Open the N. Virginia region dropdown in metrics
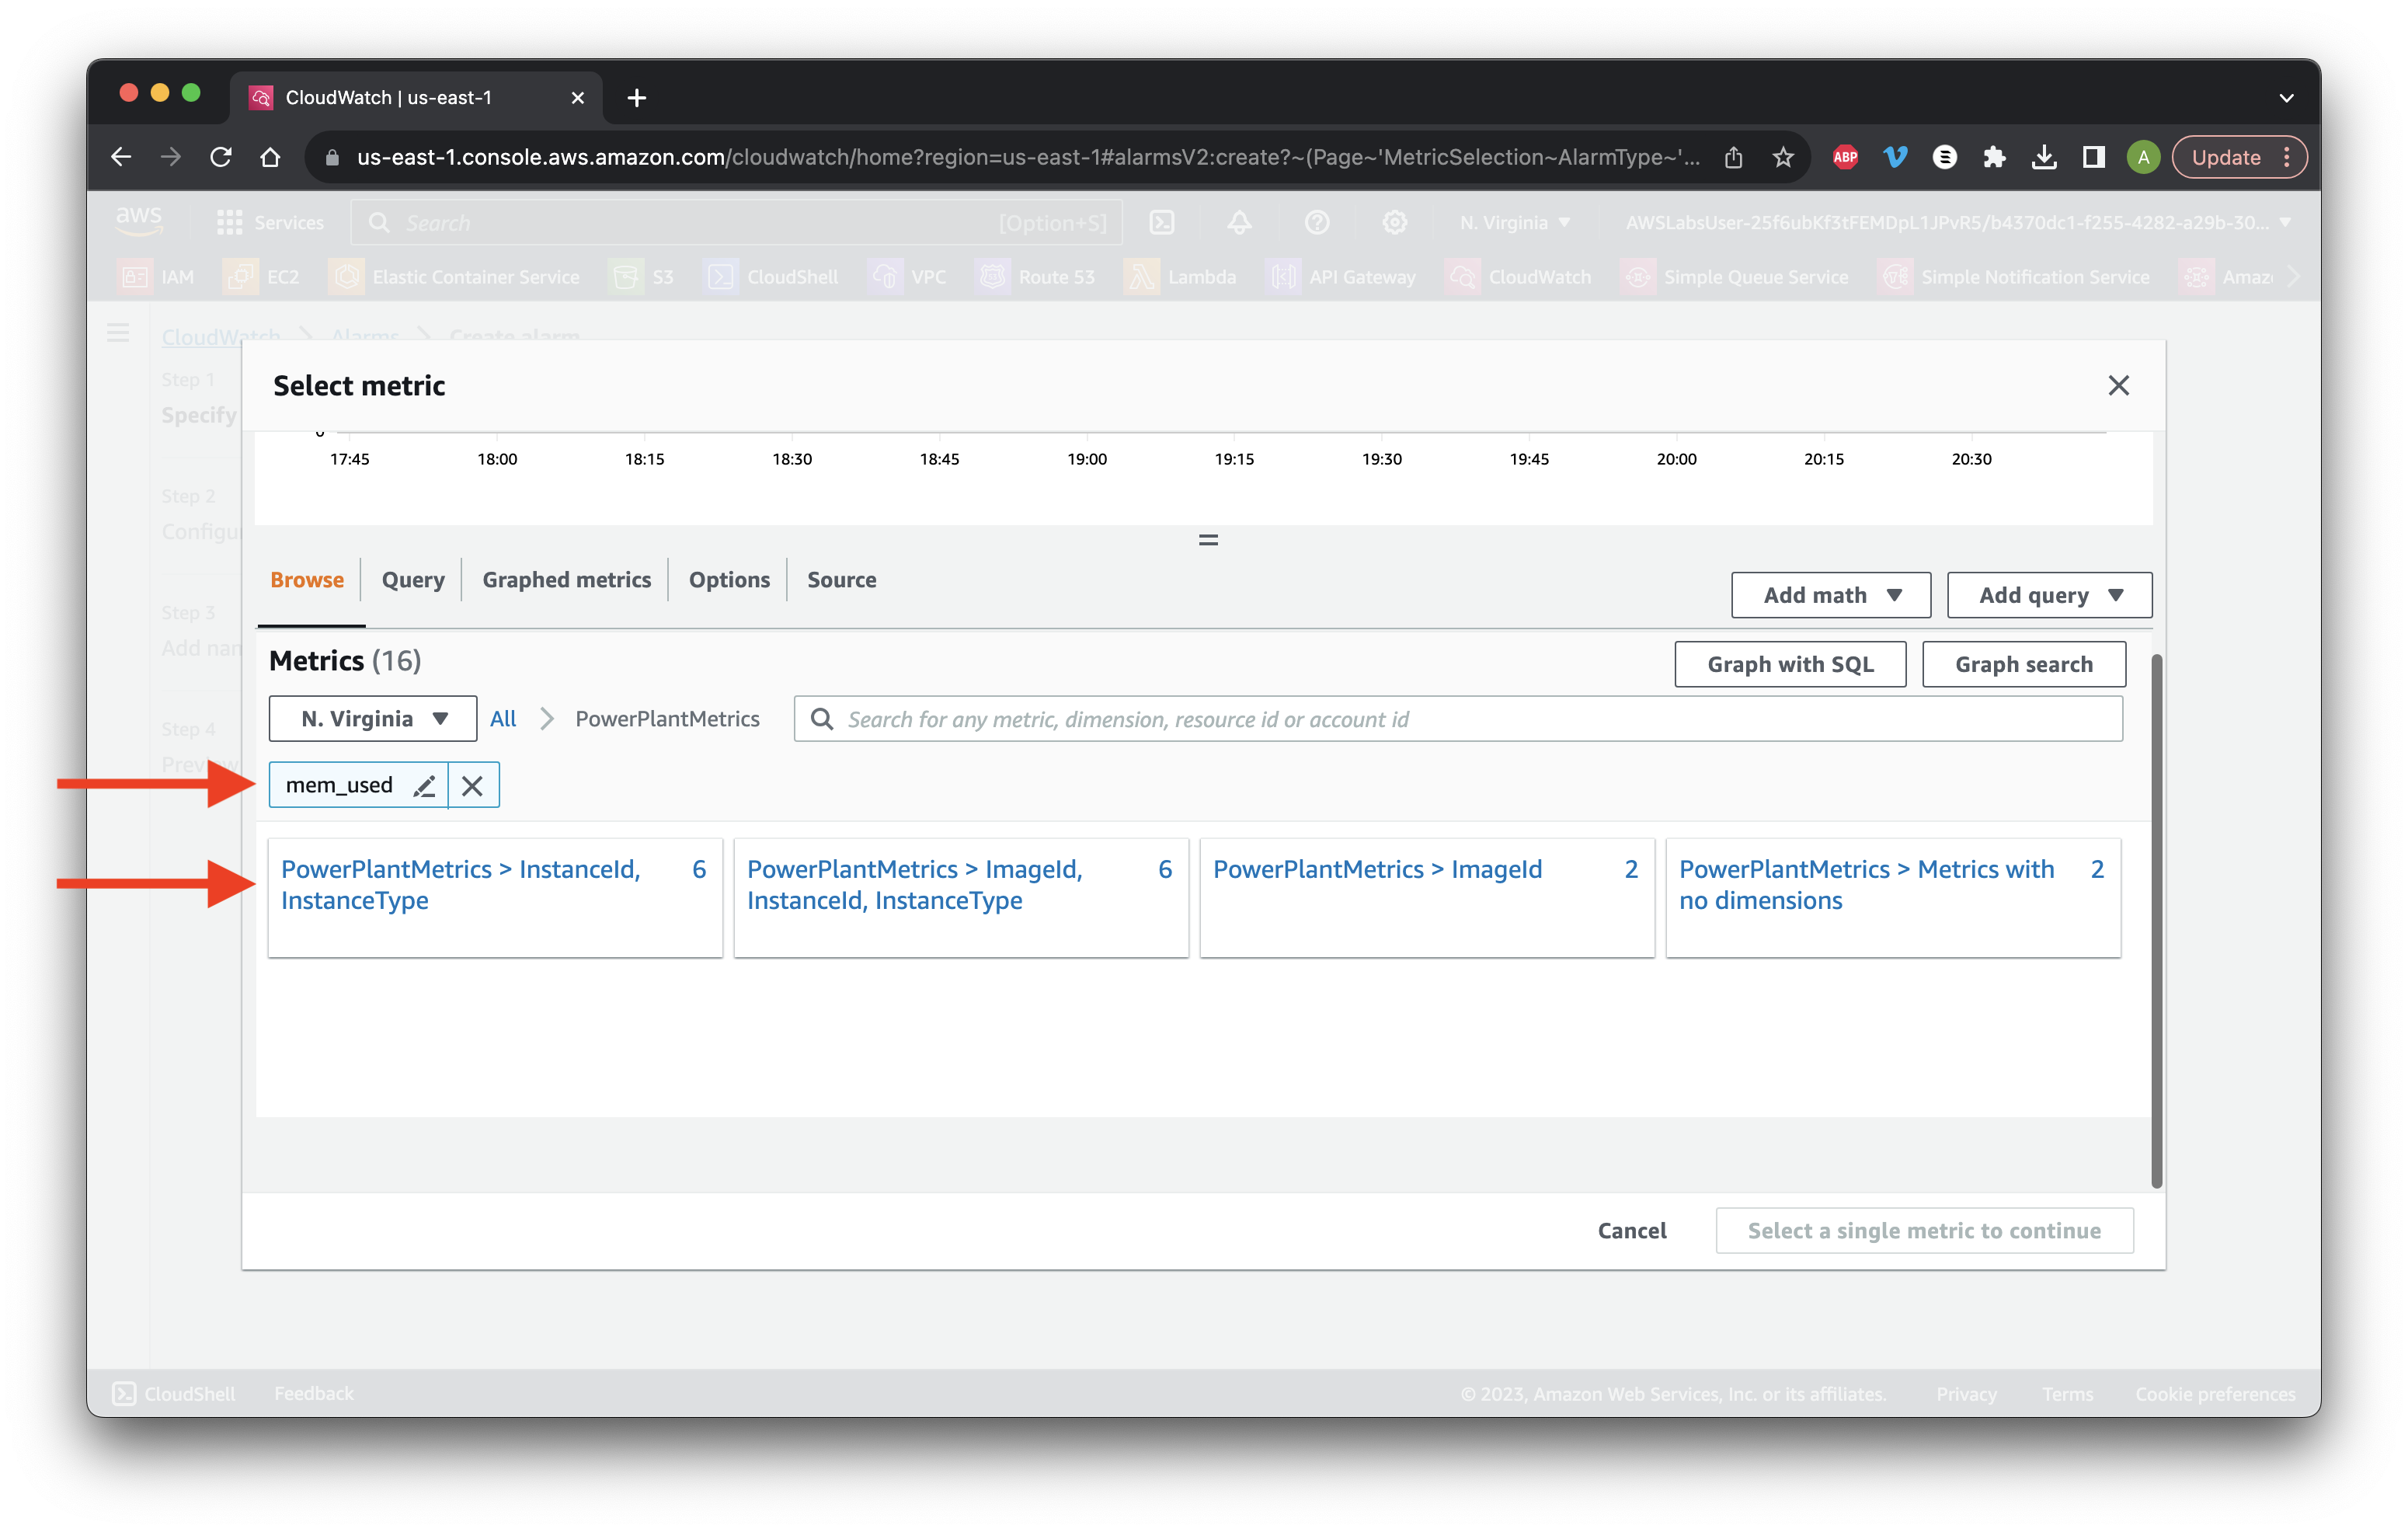 373,719
